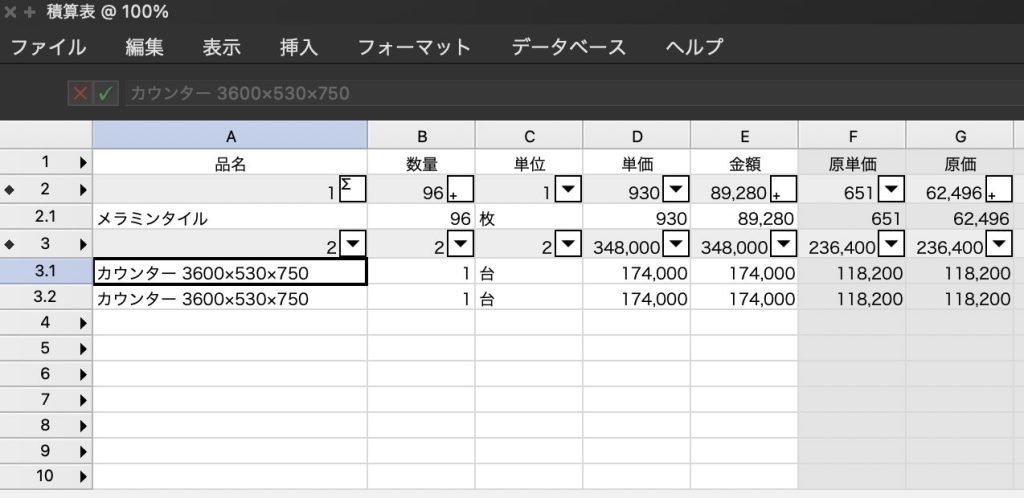Select column D header
This screenshot has height=498, width=1024.
coord(637,136)
